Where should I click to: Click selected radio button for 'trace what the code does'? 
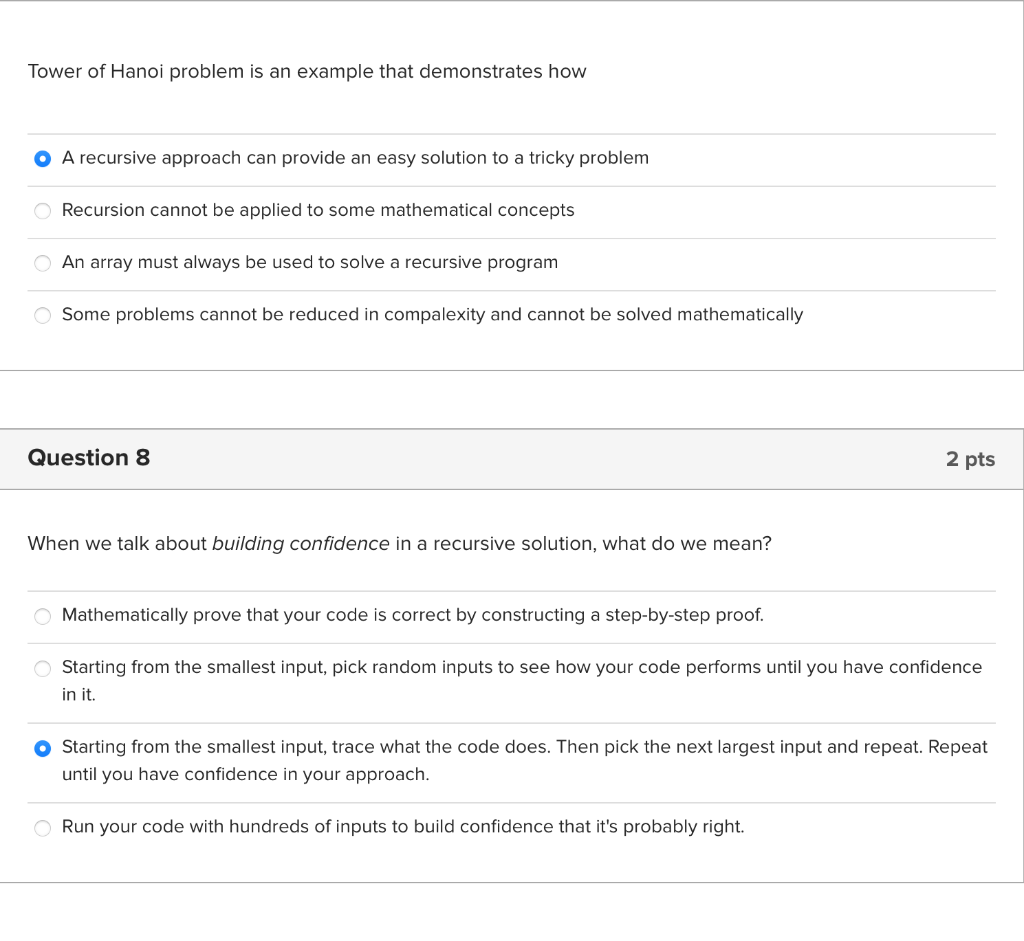[x=42, y=748]
